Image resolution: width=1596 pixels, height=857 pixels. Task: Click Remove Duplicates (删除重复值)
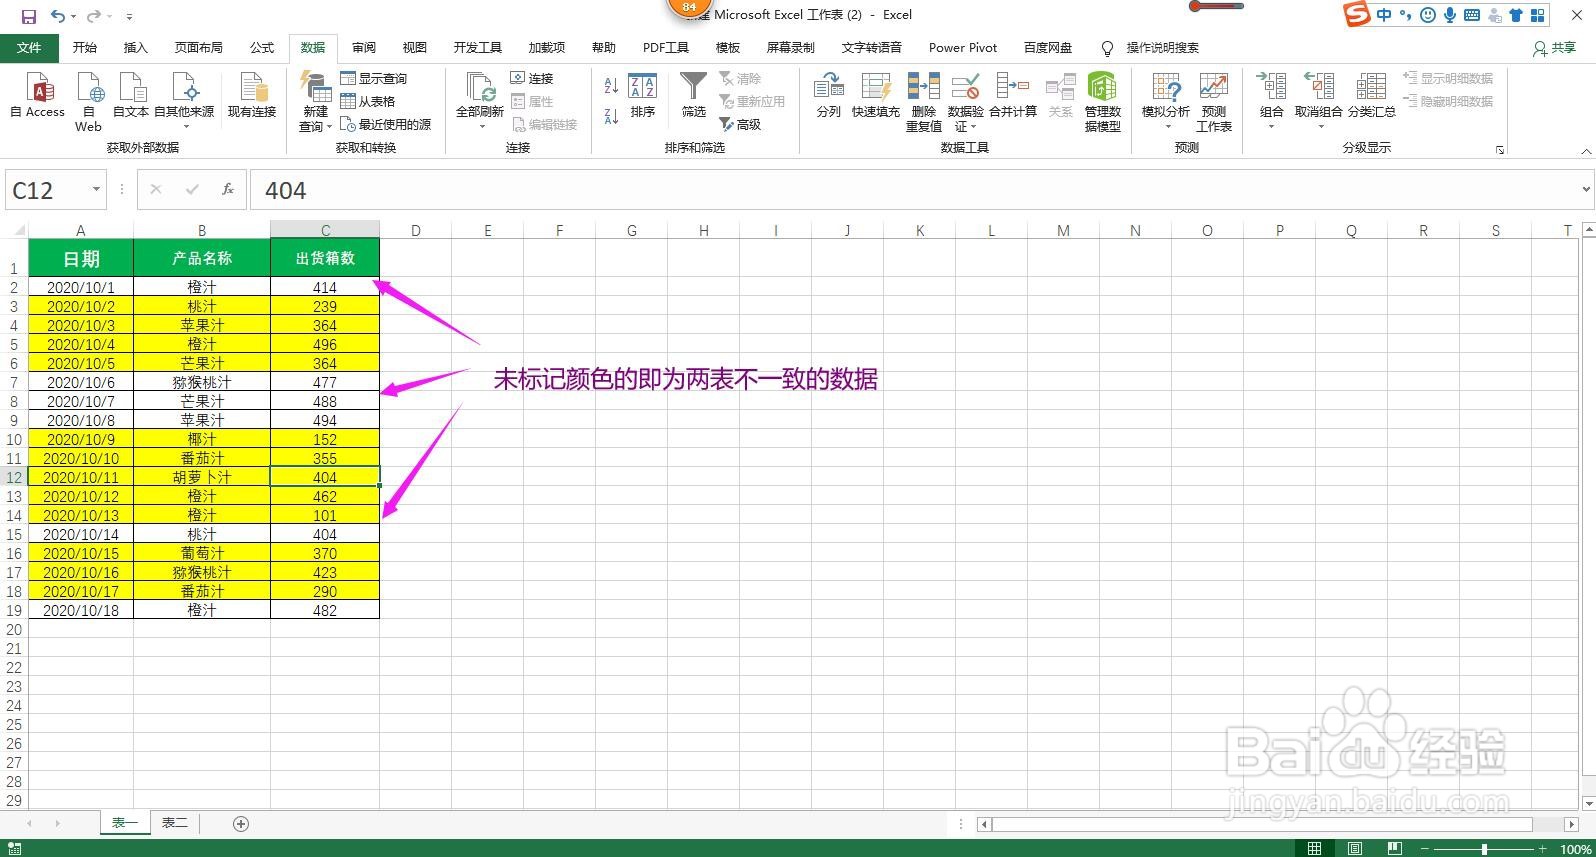coord(923,102)
